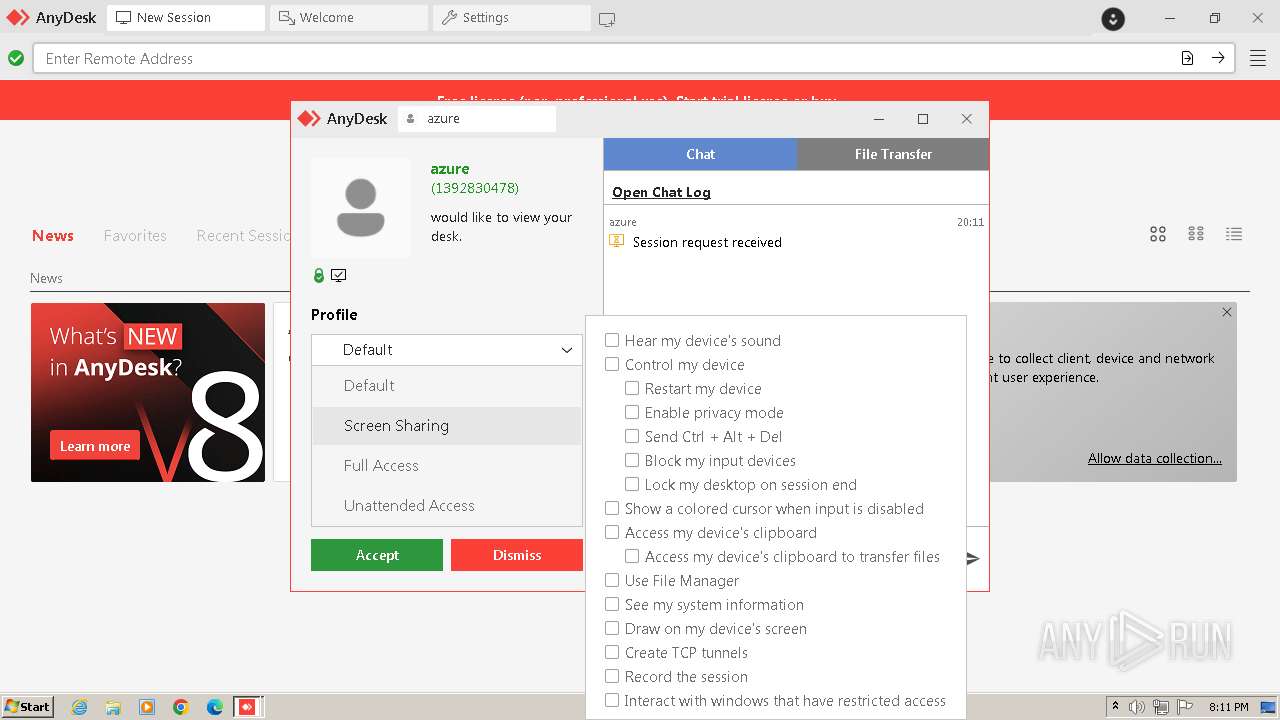Image resolution: width=1280 pixels, height=720 pixels.
Task: Select Unattended Access profile
Action: pos(447,506)
